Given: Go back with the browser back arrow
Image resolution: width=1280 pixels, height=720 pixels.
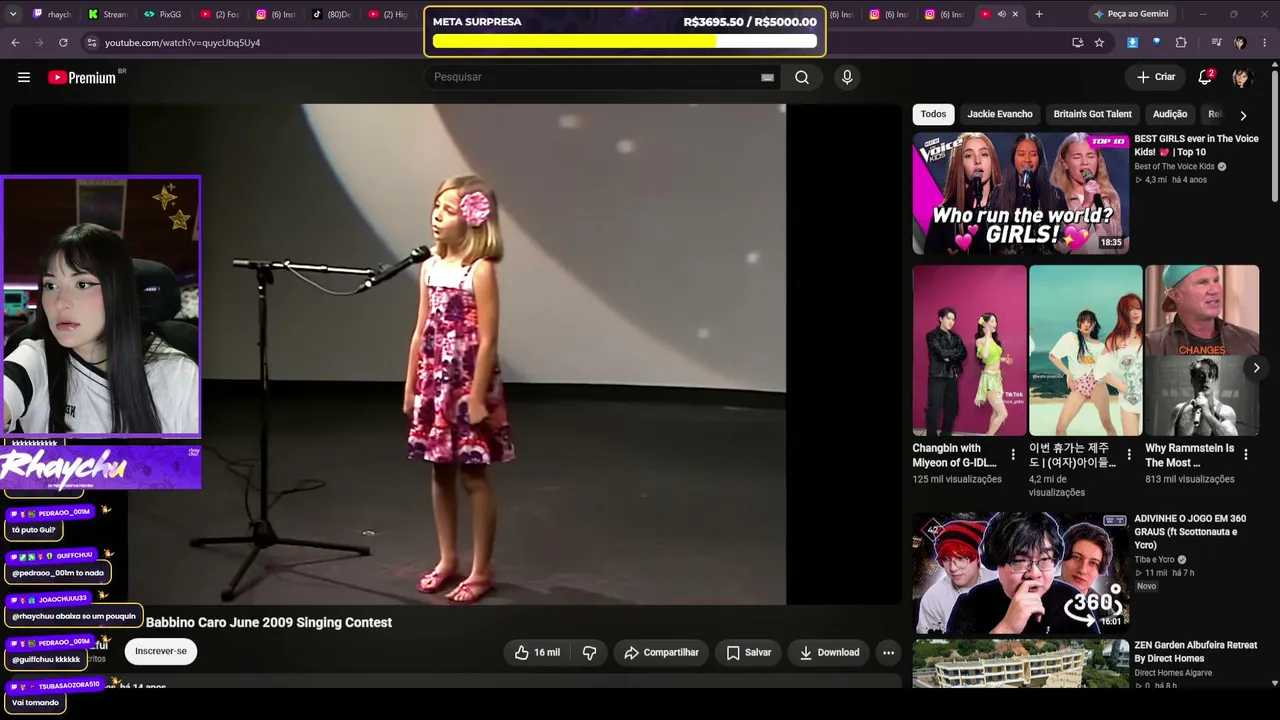Looking at the screenshot, I should (15, 43).
